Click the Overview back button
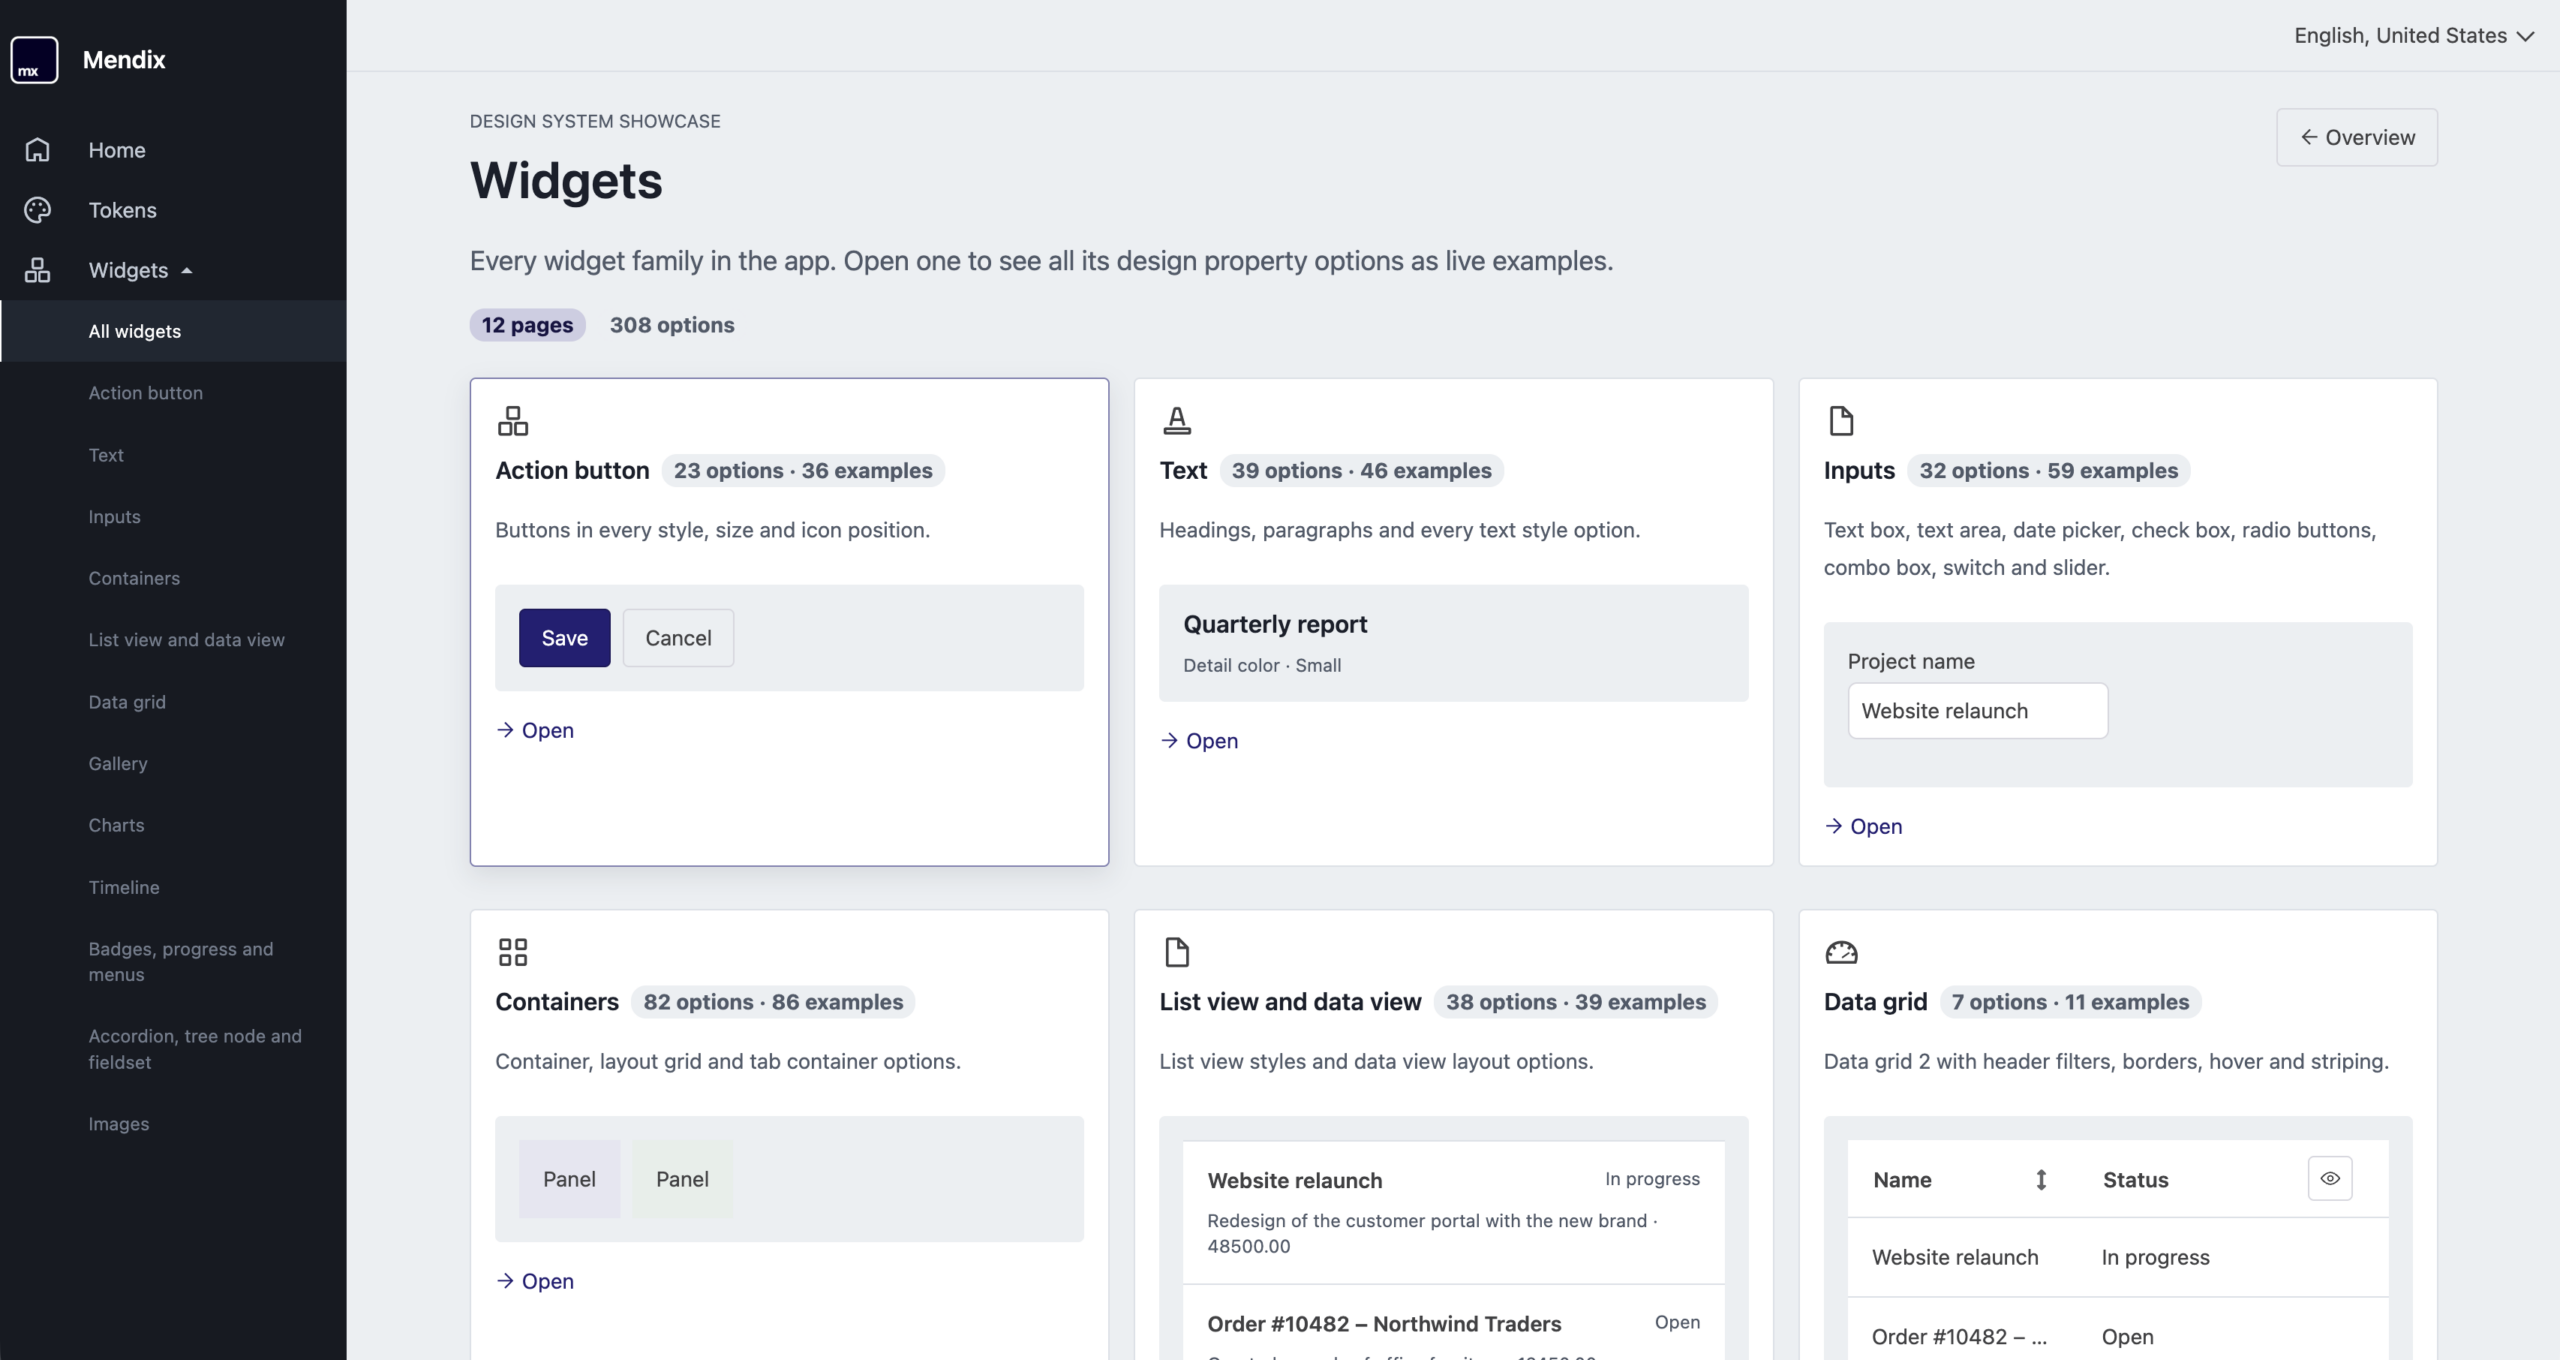The width and height of the screenshot is (2560, 1360). [2357, 137]
